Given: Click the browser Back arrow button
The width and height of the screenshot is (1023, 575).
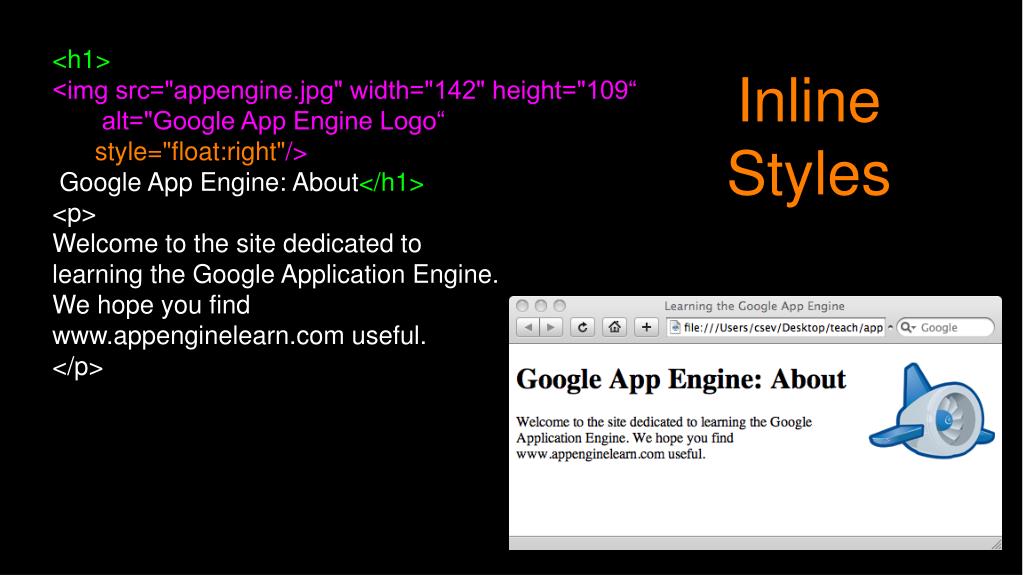Looking at the screenshot, I should (x=528, y=327).
